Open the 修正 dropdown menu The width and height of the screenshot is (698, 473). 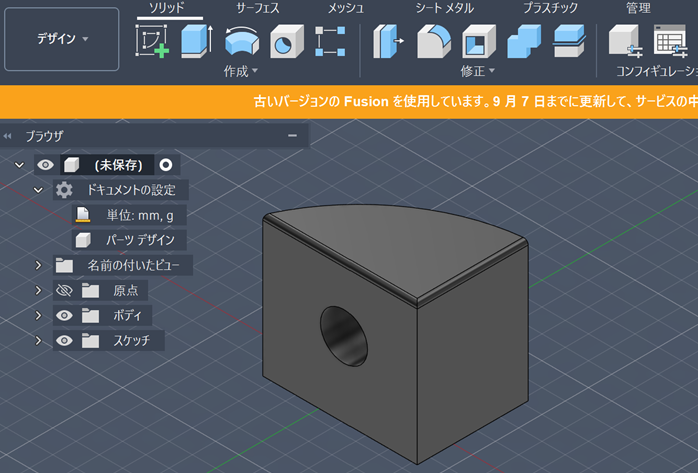tap(478, 71)
